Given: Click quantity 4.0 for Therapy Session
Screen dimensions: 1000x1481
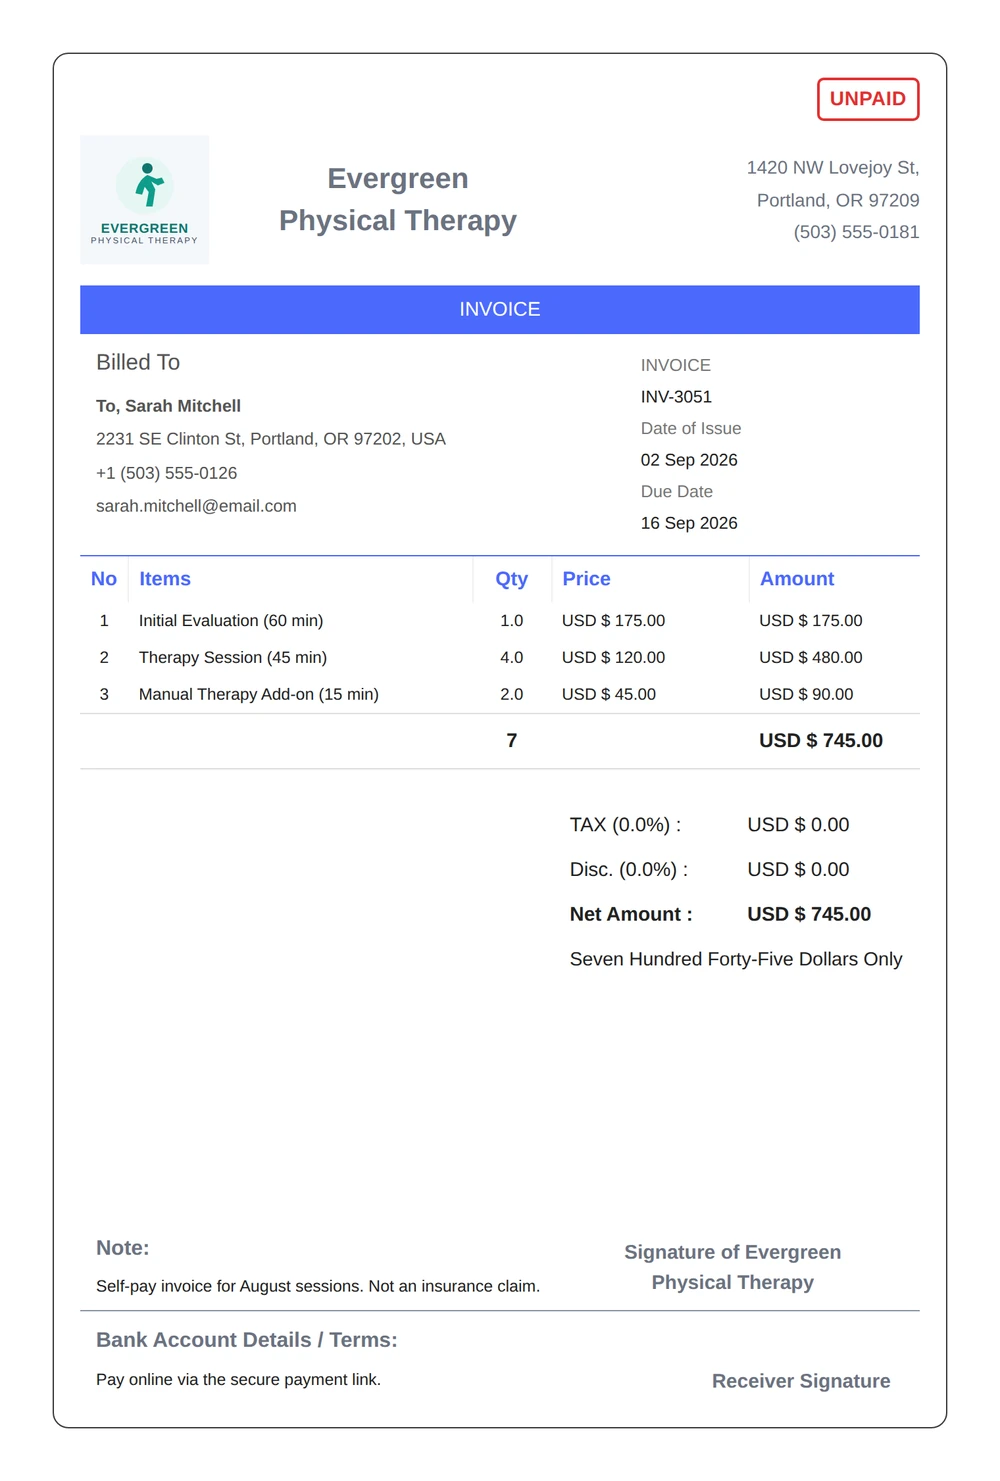Looking at the screenshot, I should click(x=512, y=658).
